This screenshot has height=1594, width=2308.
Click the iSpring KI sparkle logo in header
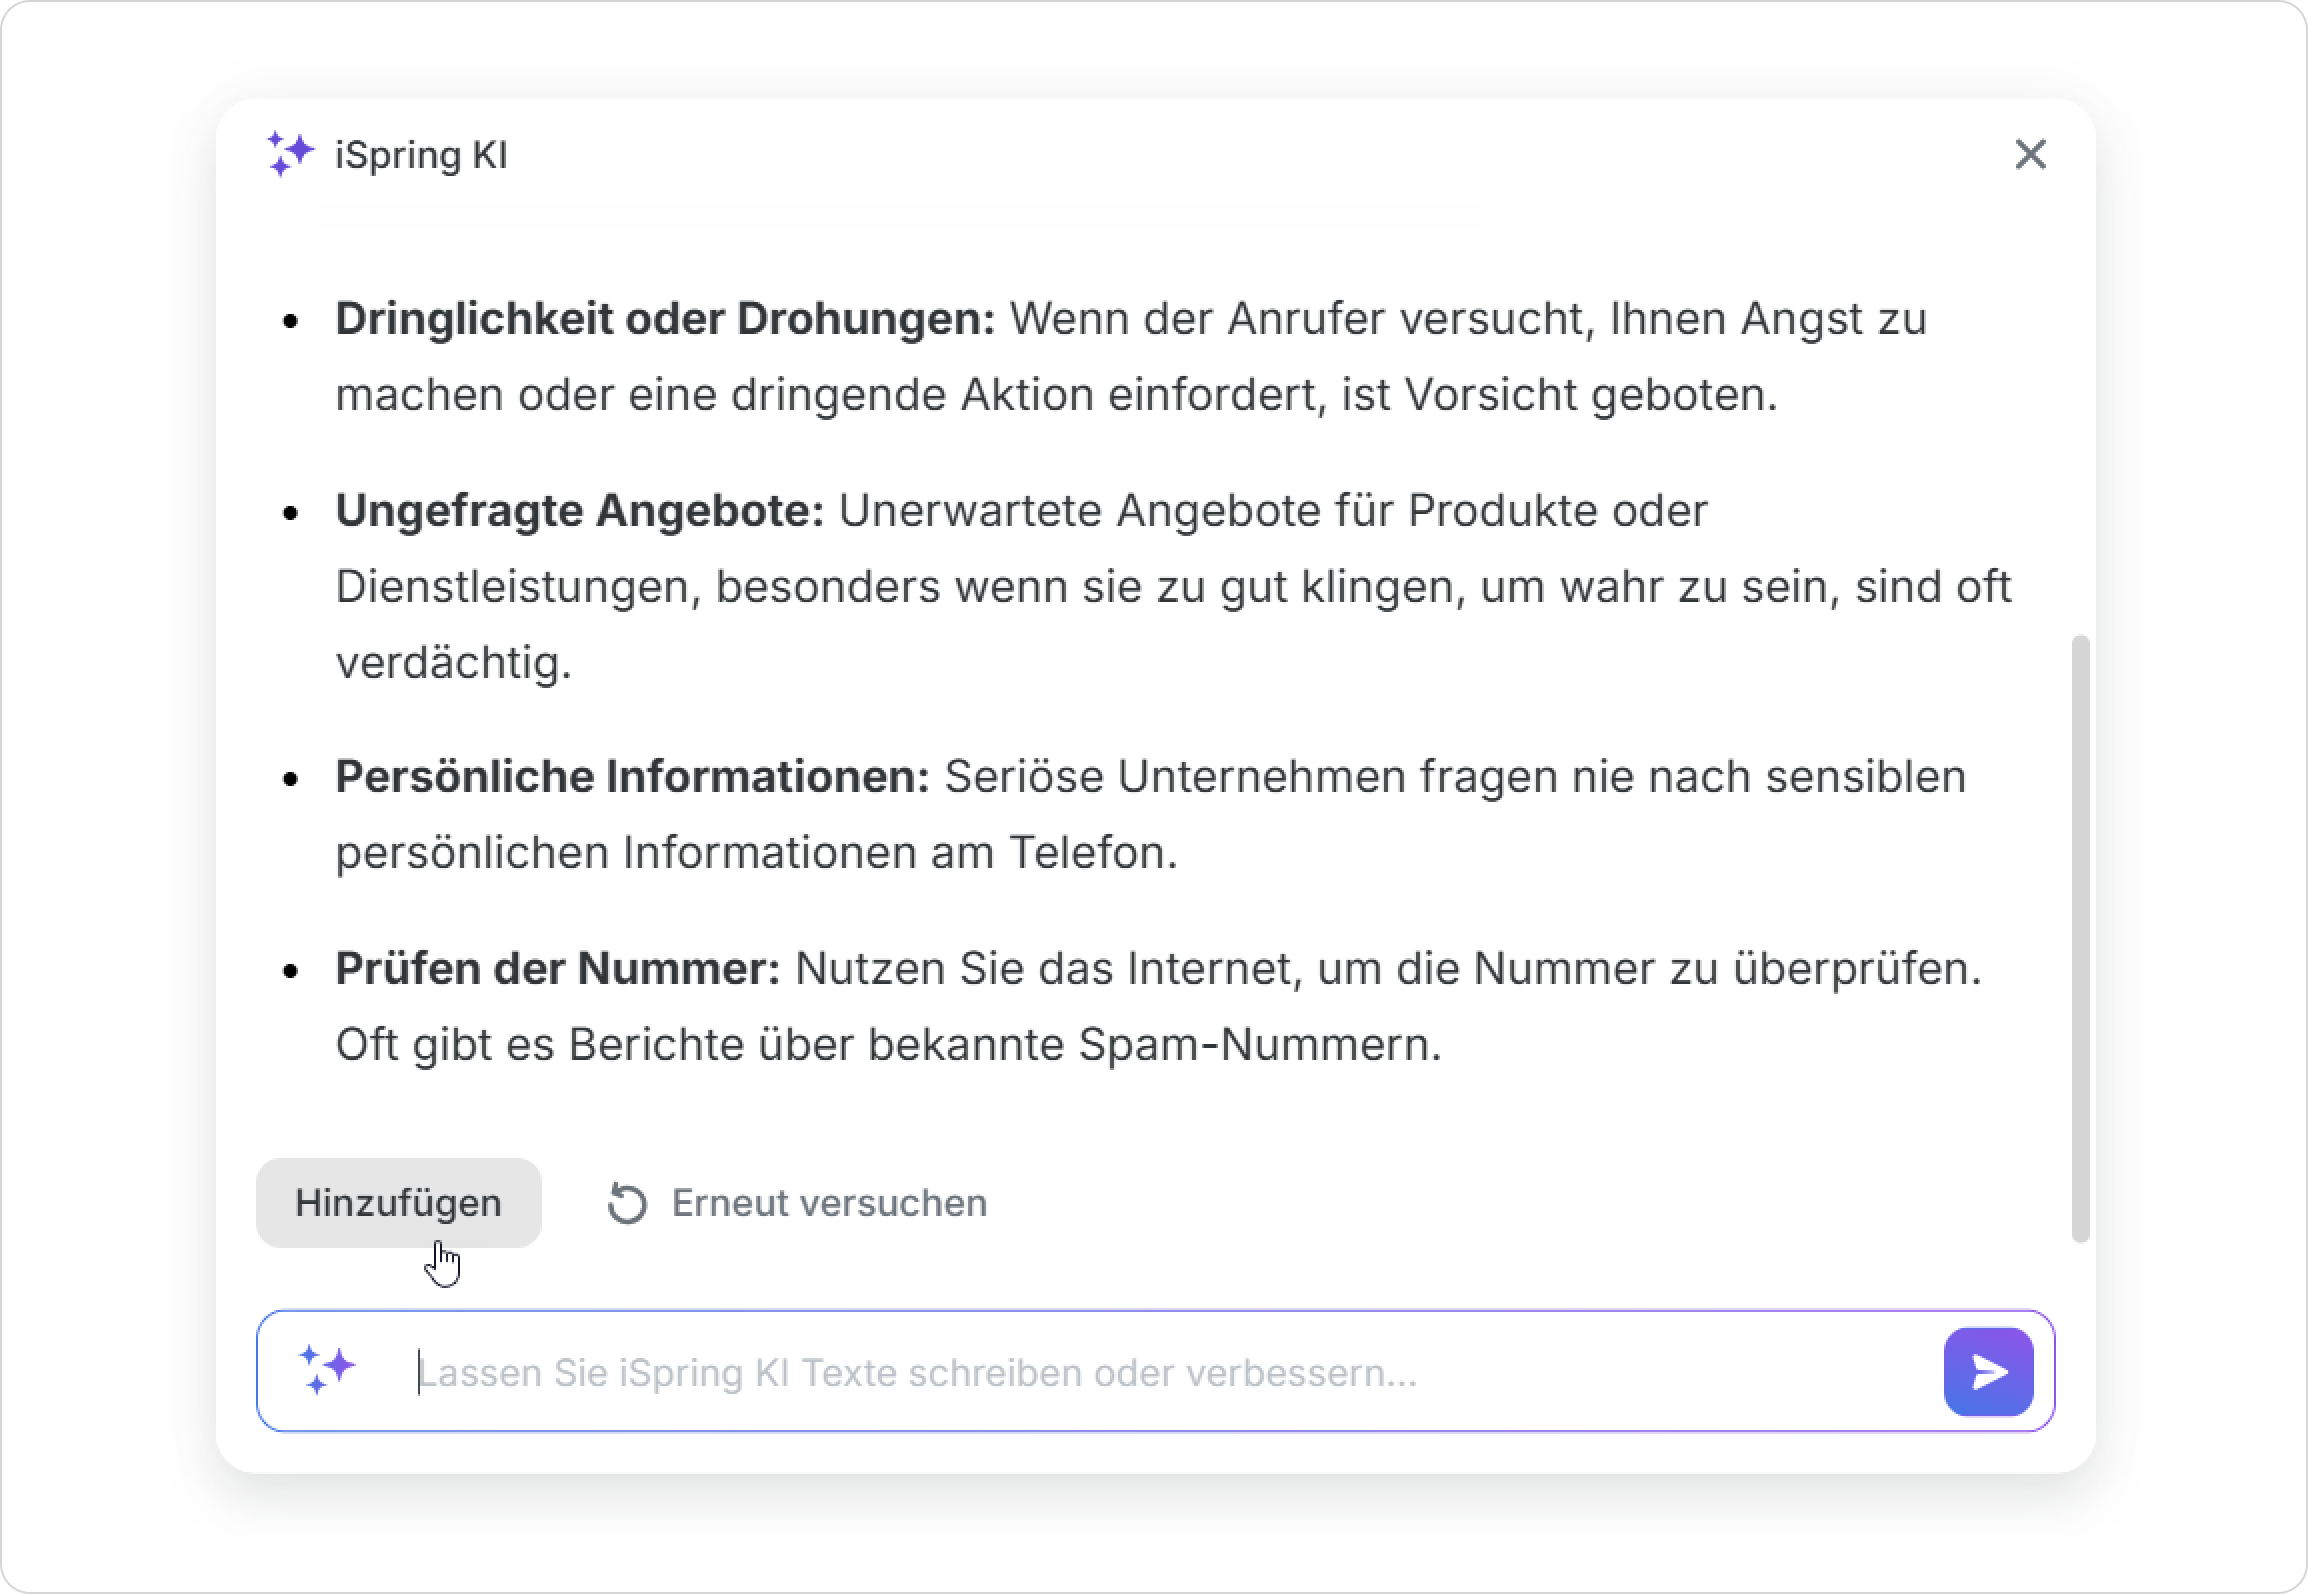pyautogui.click(x=289, y=155)
